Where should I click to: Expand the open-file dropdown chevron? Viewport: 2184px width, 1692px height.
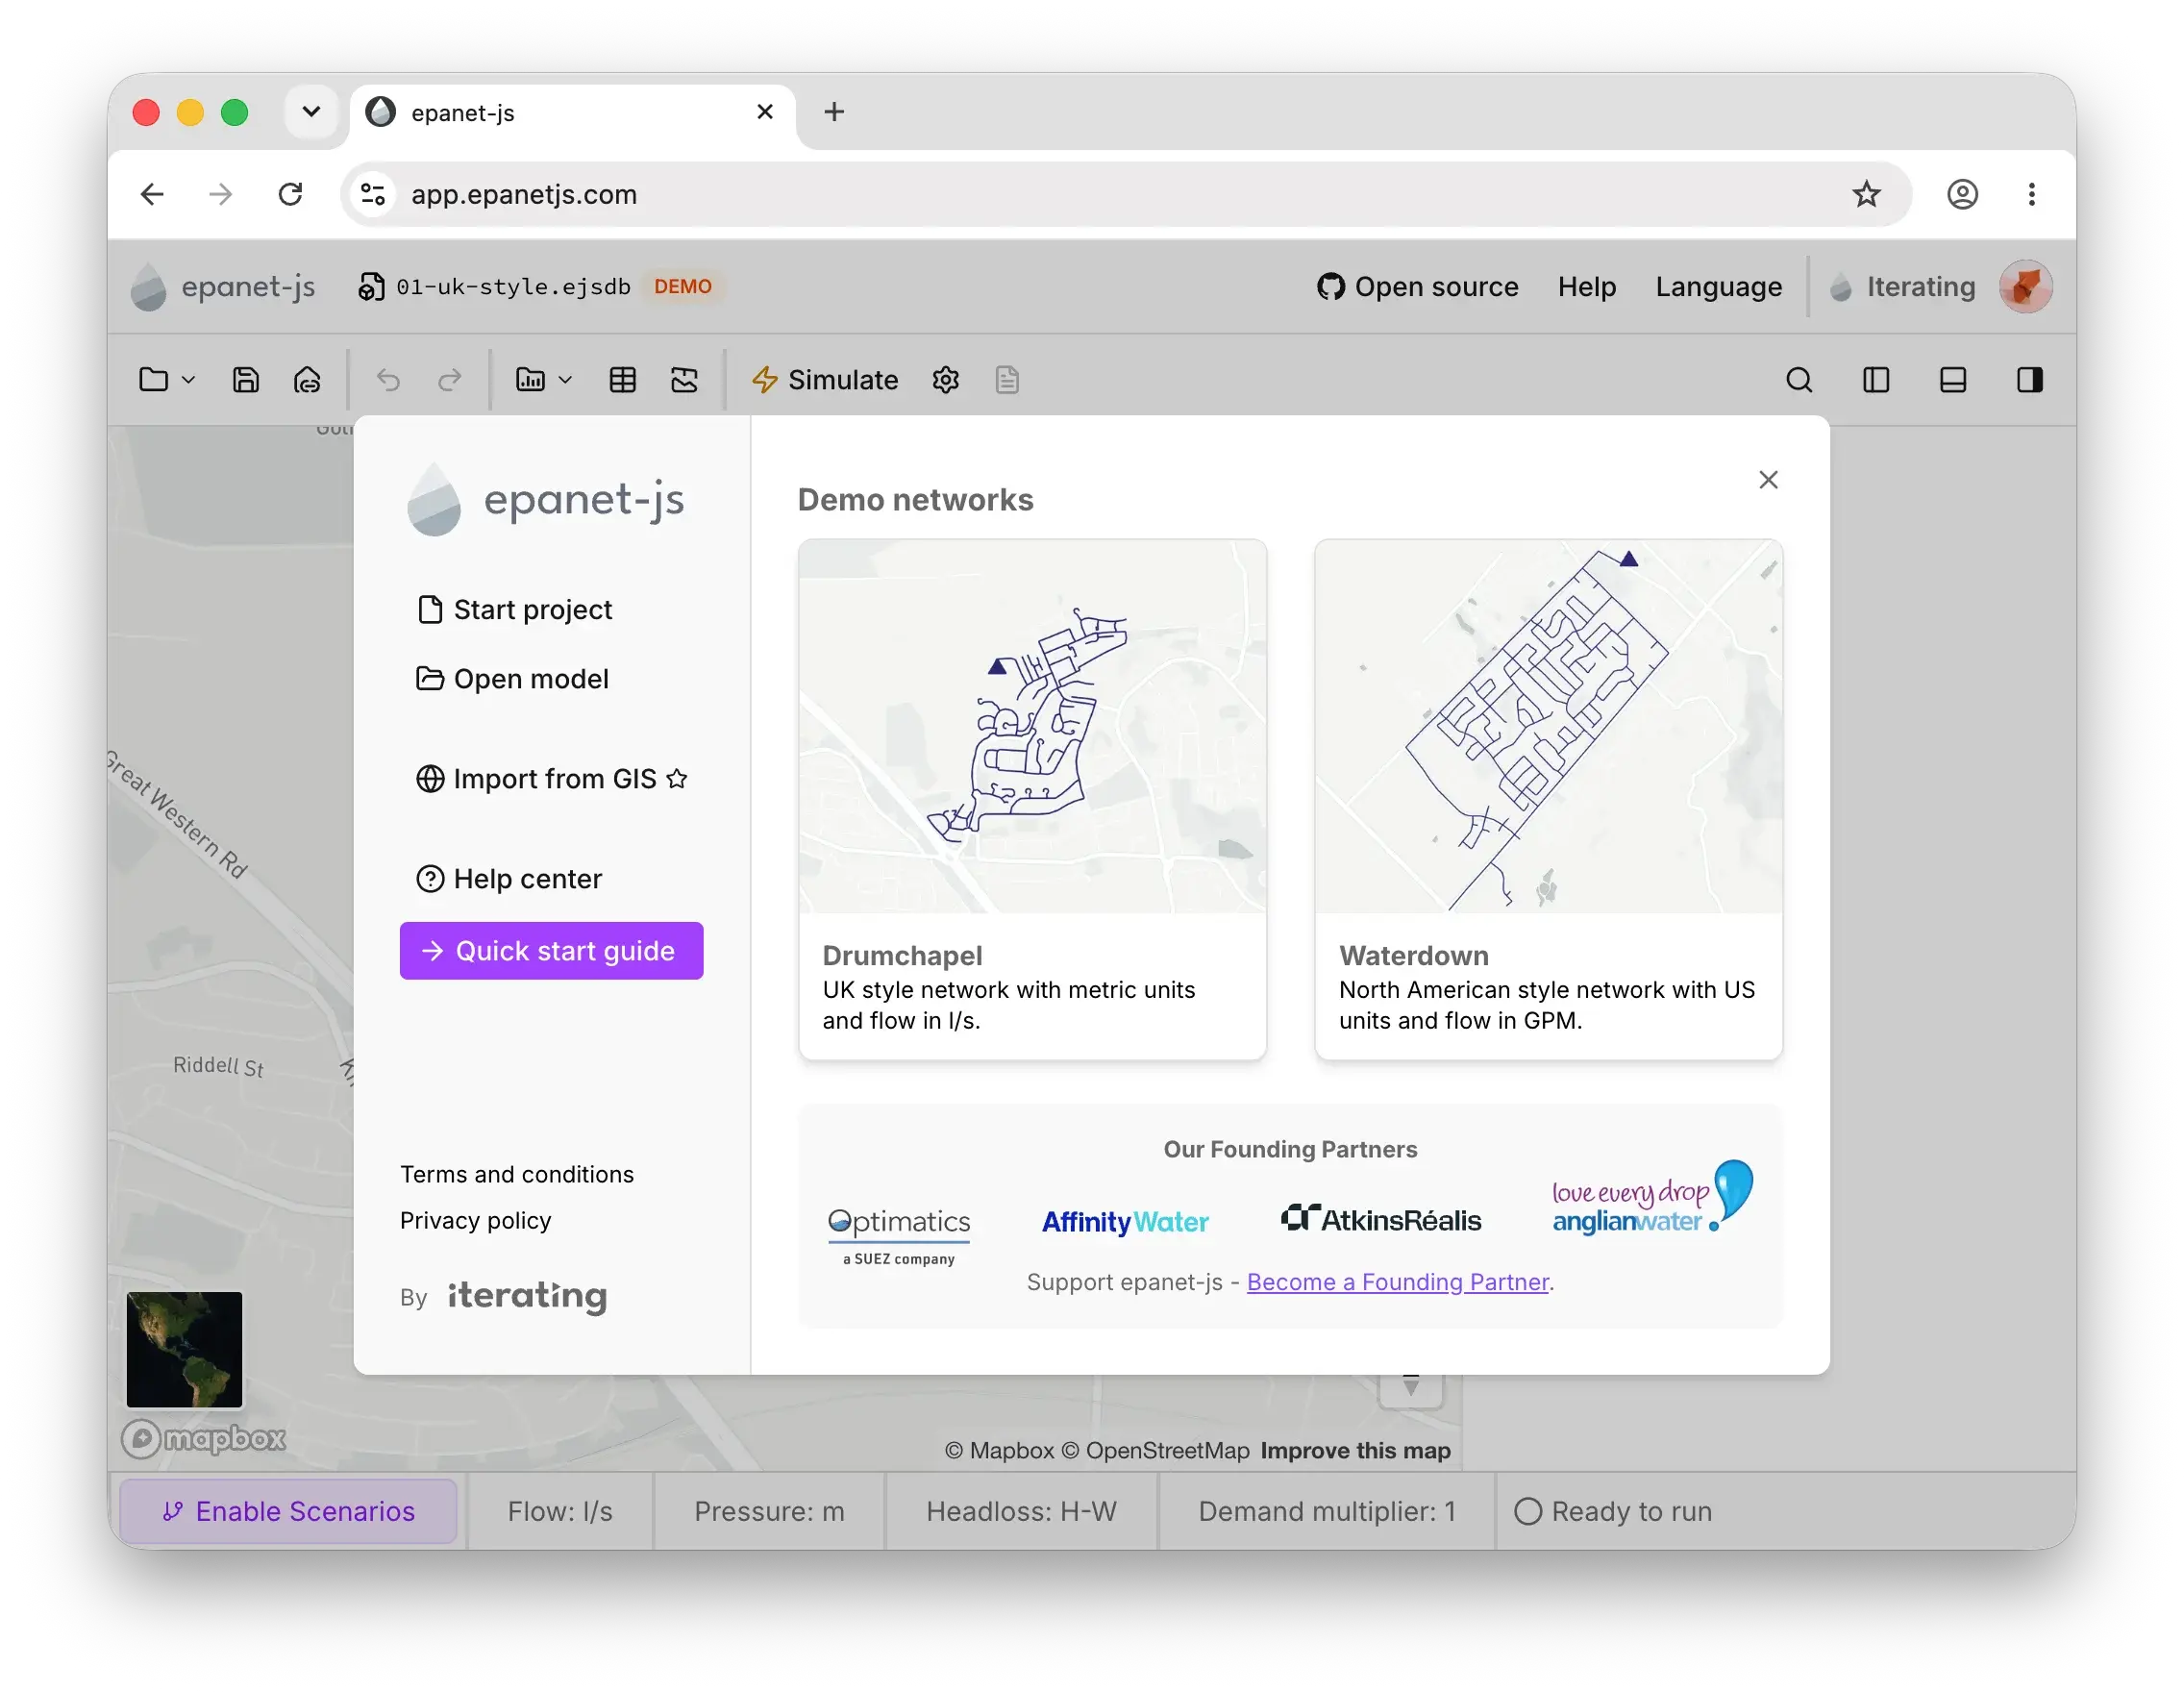pos(189,380)
